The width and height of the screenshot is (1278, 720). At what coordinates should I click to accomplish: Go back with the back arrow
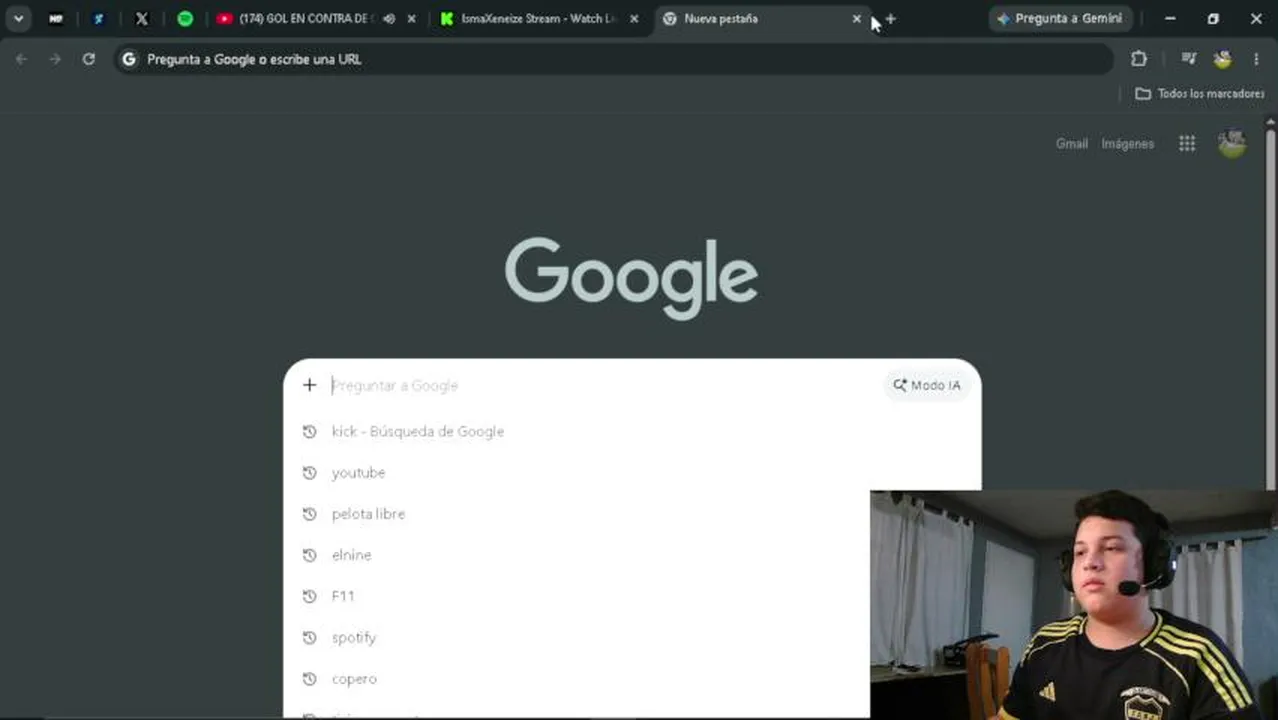coord(21,59)
